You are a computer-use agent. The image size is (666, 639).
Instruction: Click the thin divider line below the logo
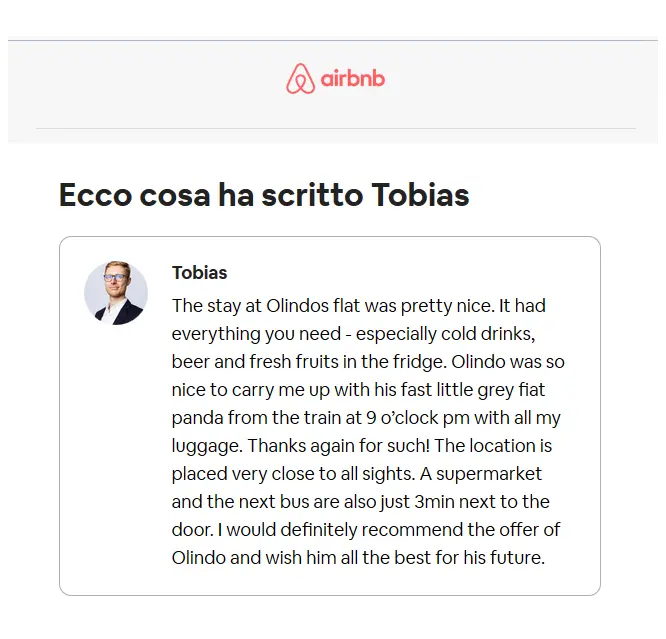click(336, 128)
